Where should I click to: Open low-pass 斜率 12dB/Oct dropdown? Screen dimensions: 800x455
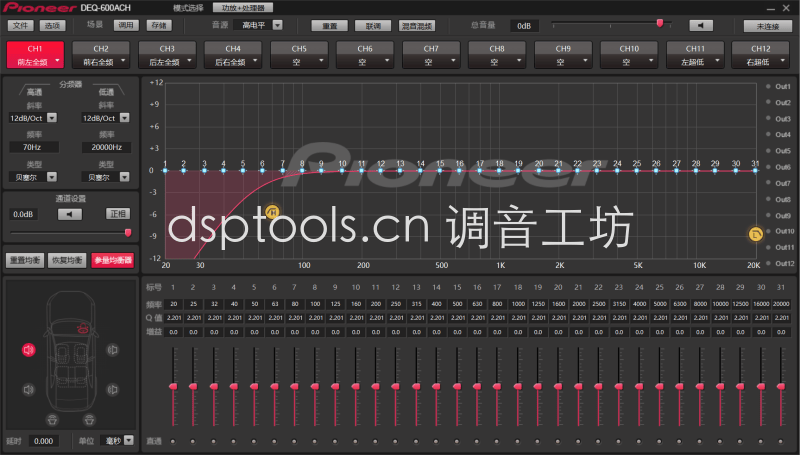(x=124, y=118)
